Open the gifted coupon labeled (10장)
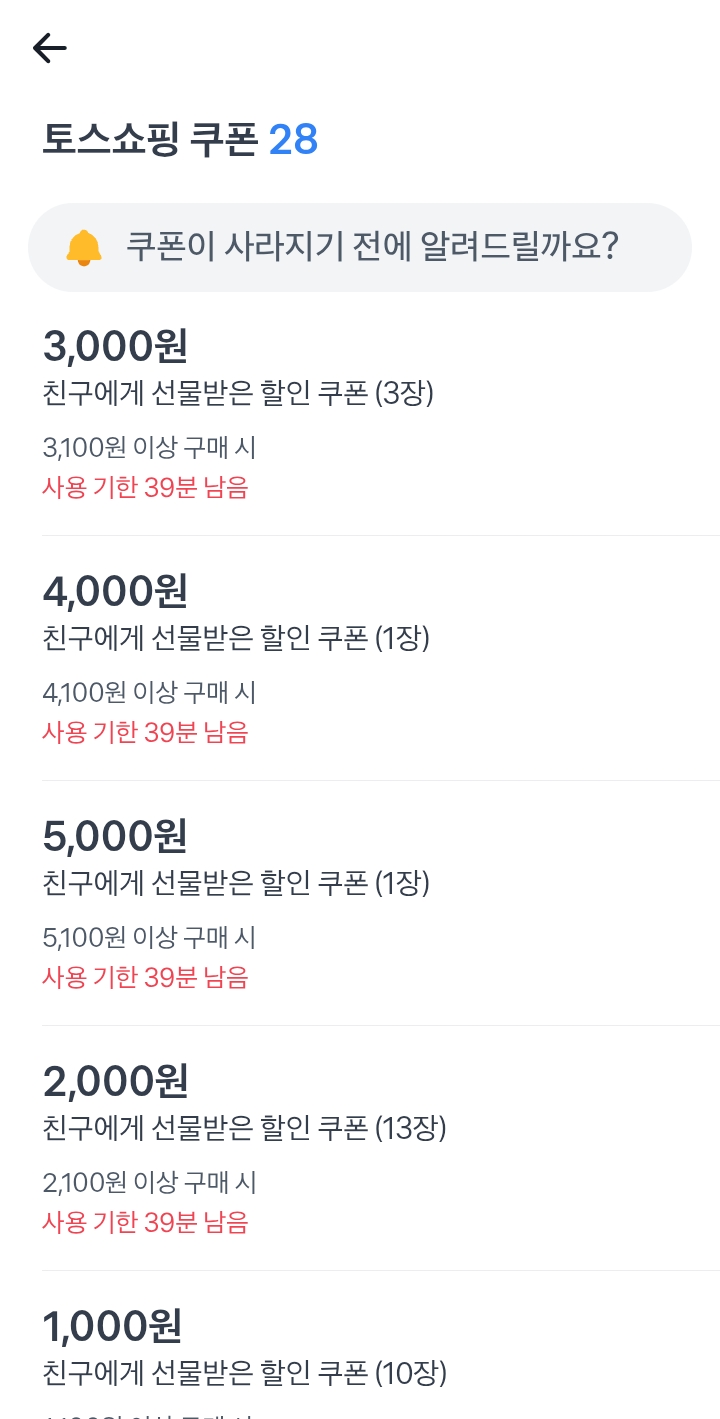 point(245,1372)
